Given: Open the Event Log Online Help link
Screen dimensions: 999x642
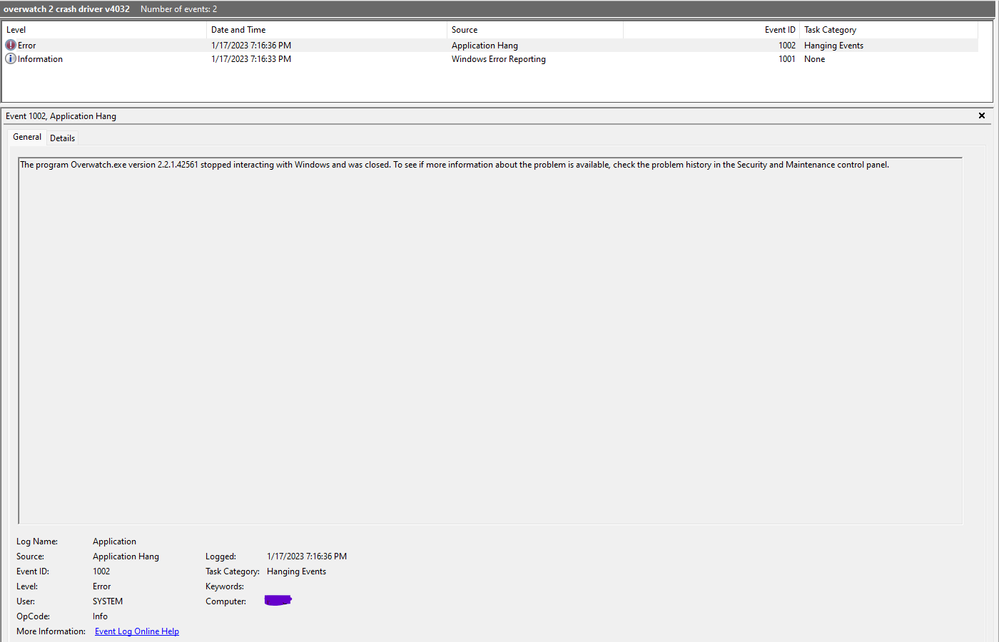Looking at the screenshot, I should (x=137, y=631).
